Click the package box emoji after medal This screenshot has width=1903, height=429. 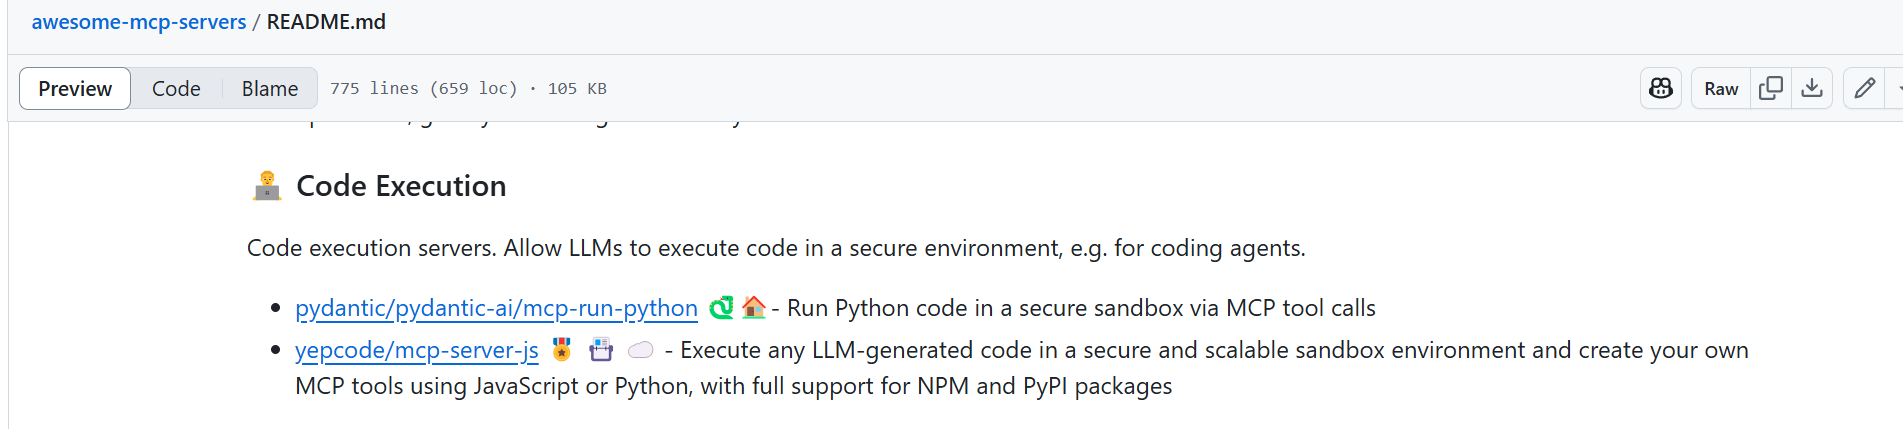pyautogui.click(x=601, y=350)
